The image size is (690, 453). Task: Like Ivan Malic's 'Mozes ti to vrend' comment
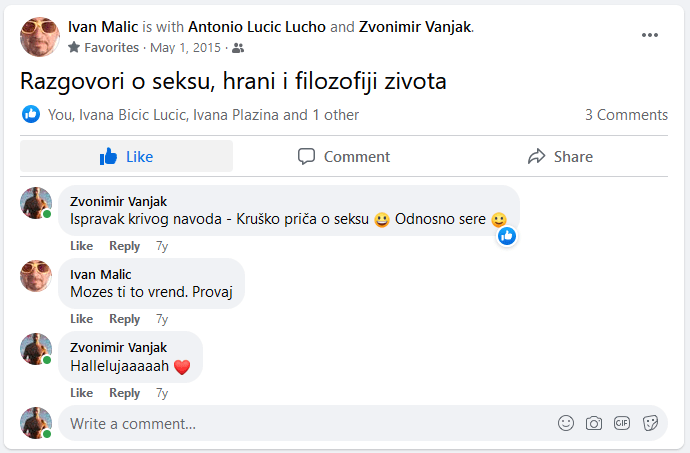click(x=81, y=319)
